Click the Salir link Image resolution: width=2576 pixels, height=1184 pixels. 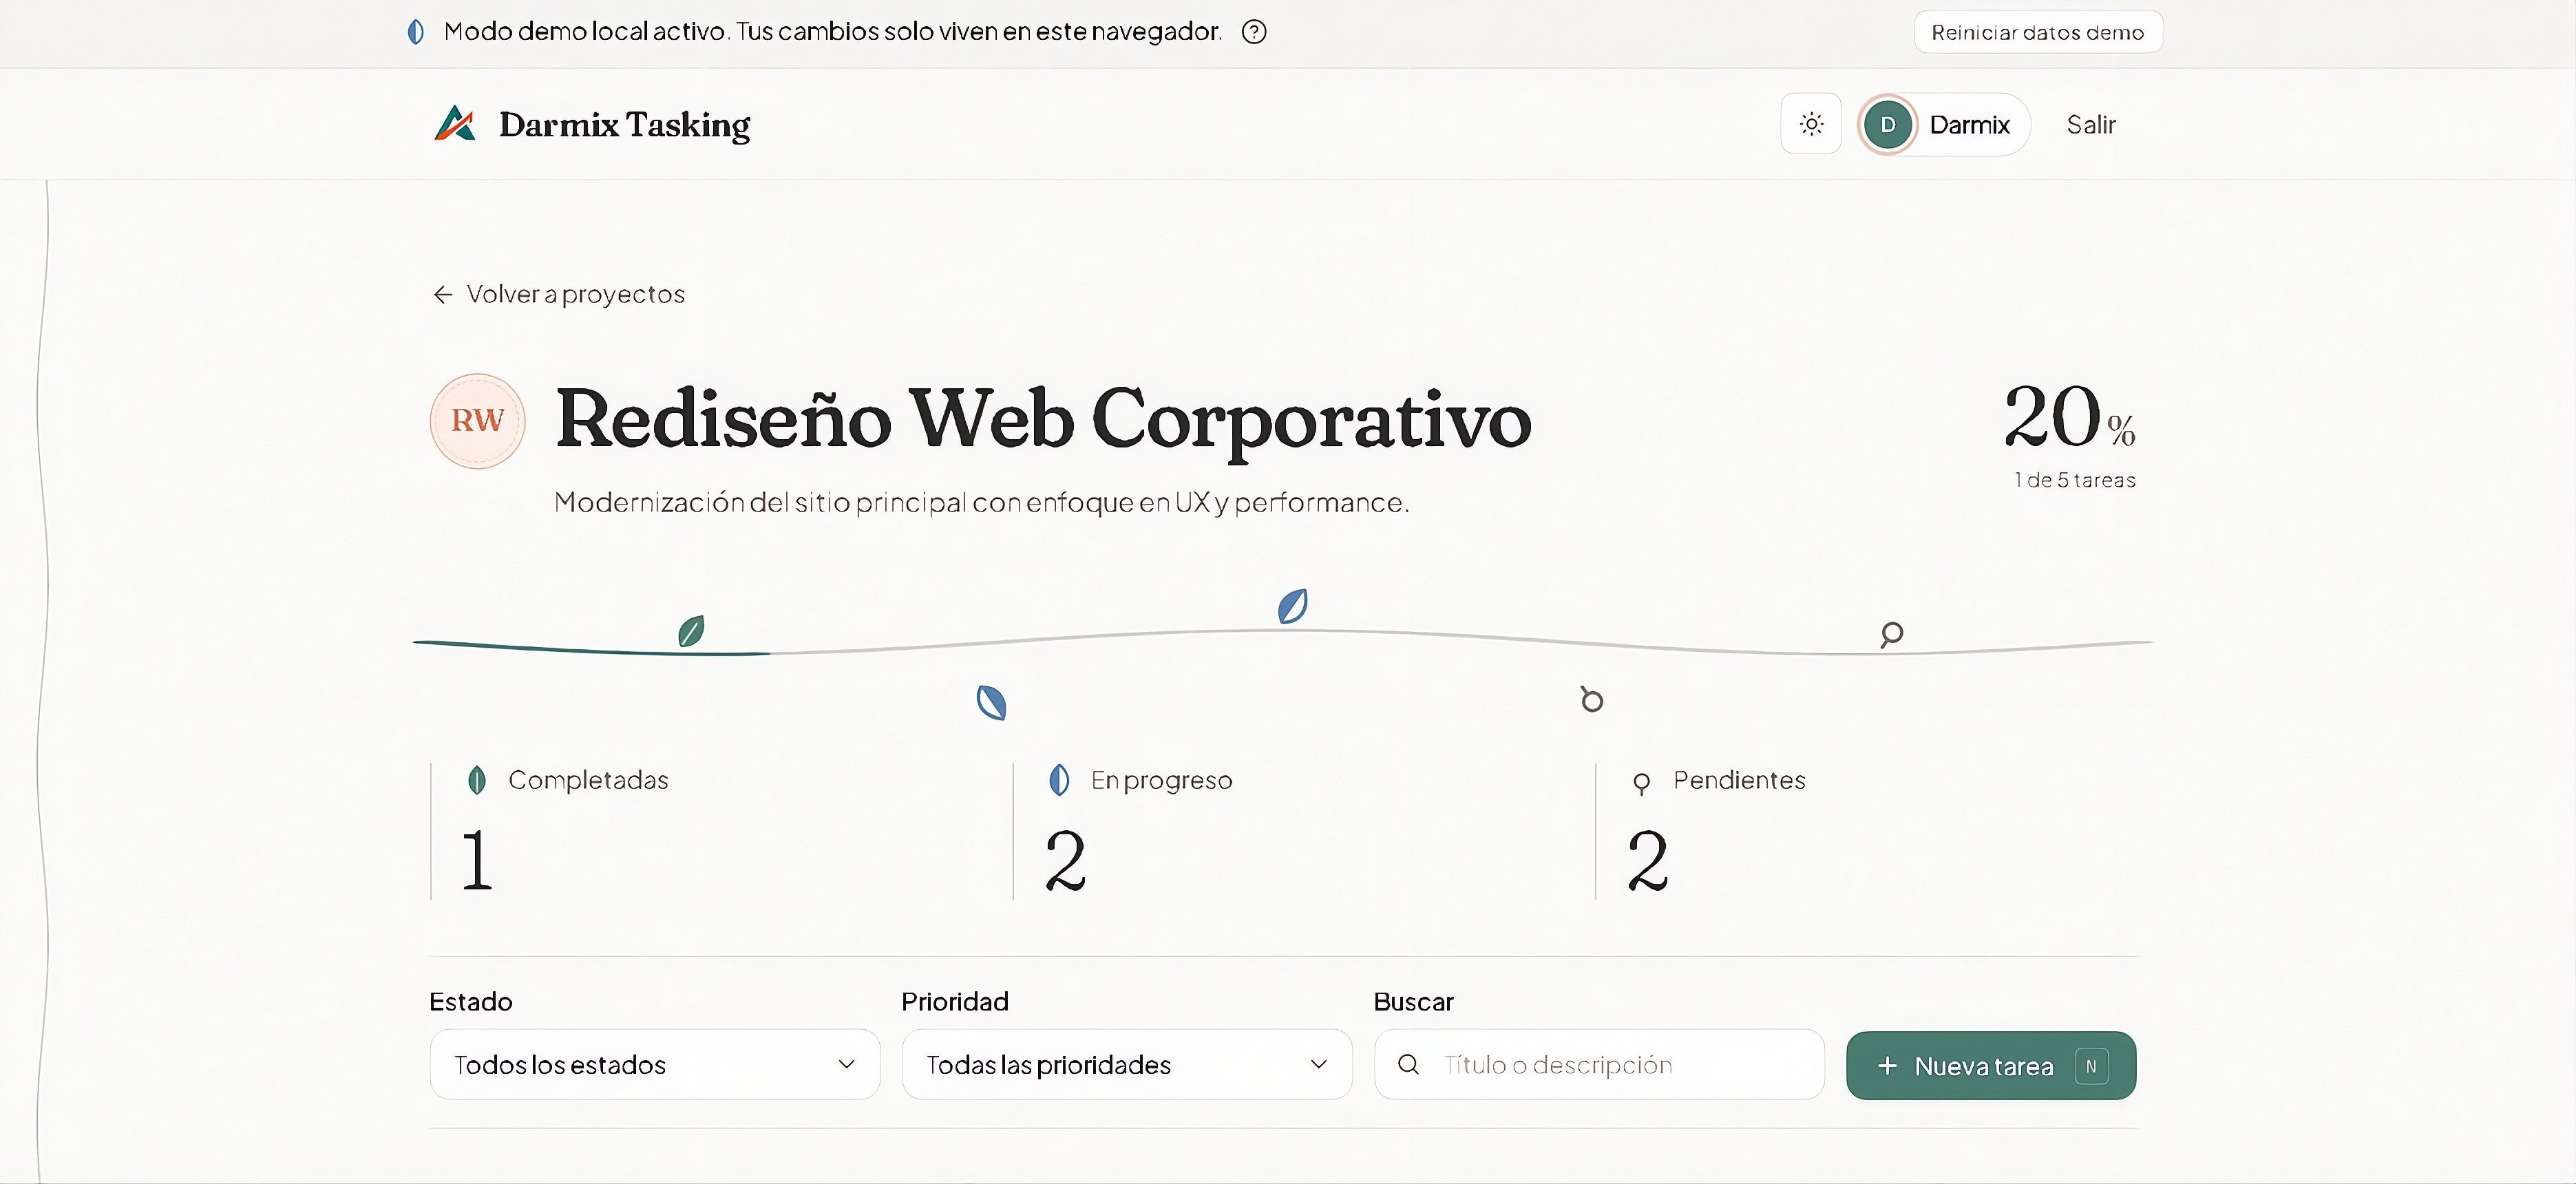pyautogui.click(x=2091, y=125)
